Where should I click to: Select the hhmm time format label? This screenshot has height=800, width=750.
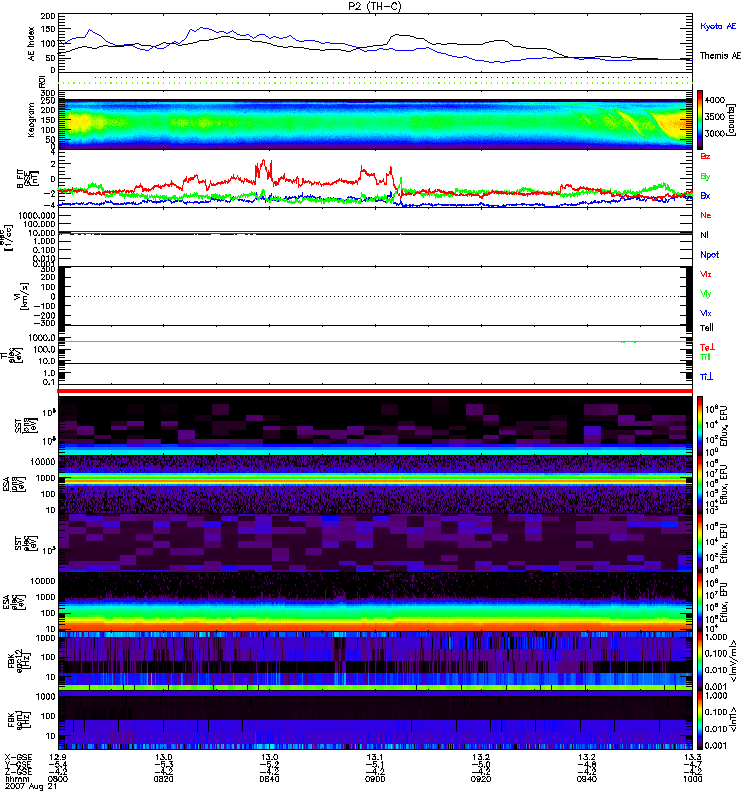tap(17, 779)
